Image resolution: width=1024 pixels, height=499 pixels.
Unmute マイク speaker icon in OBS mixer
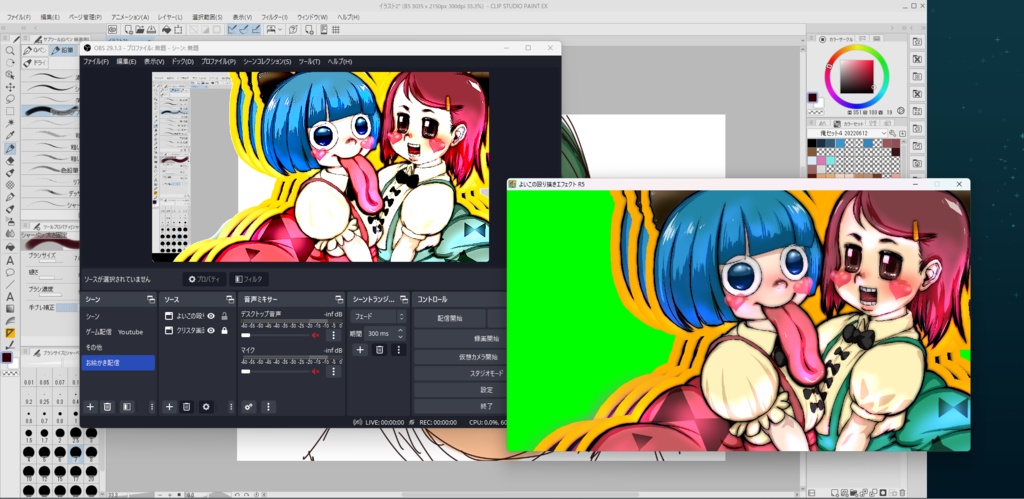tap(315, 371)
